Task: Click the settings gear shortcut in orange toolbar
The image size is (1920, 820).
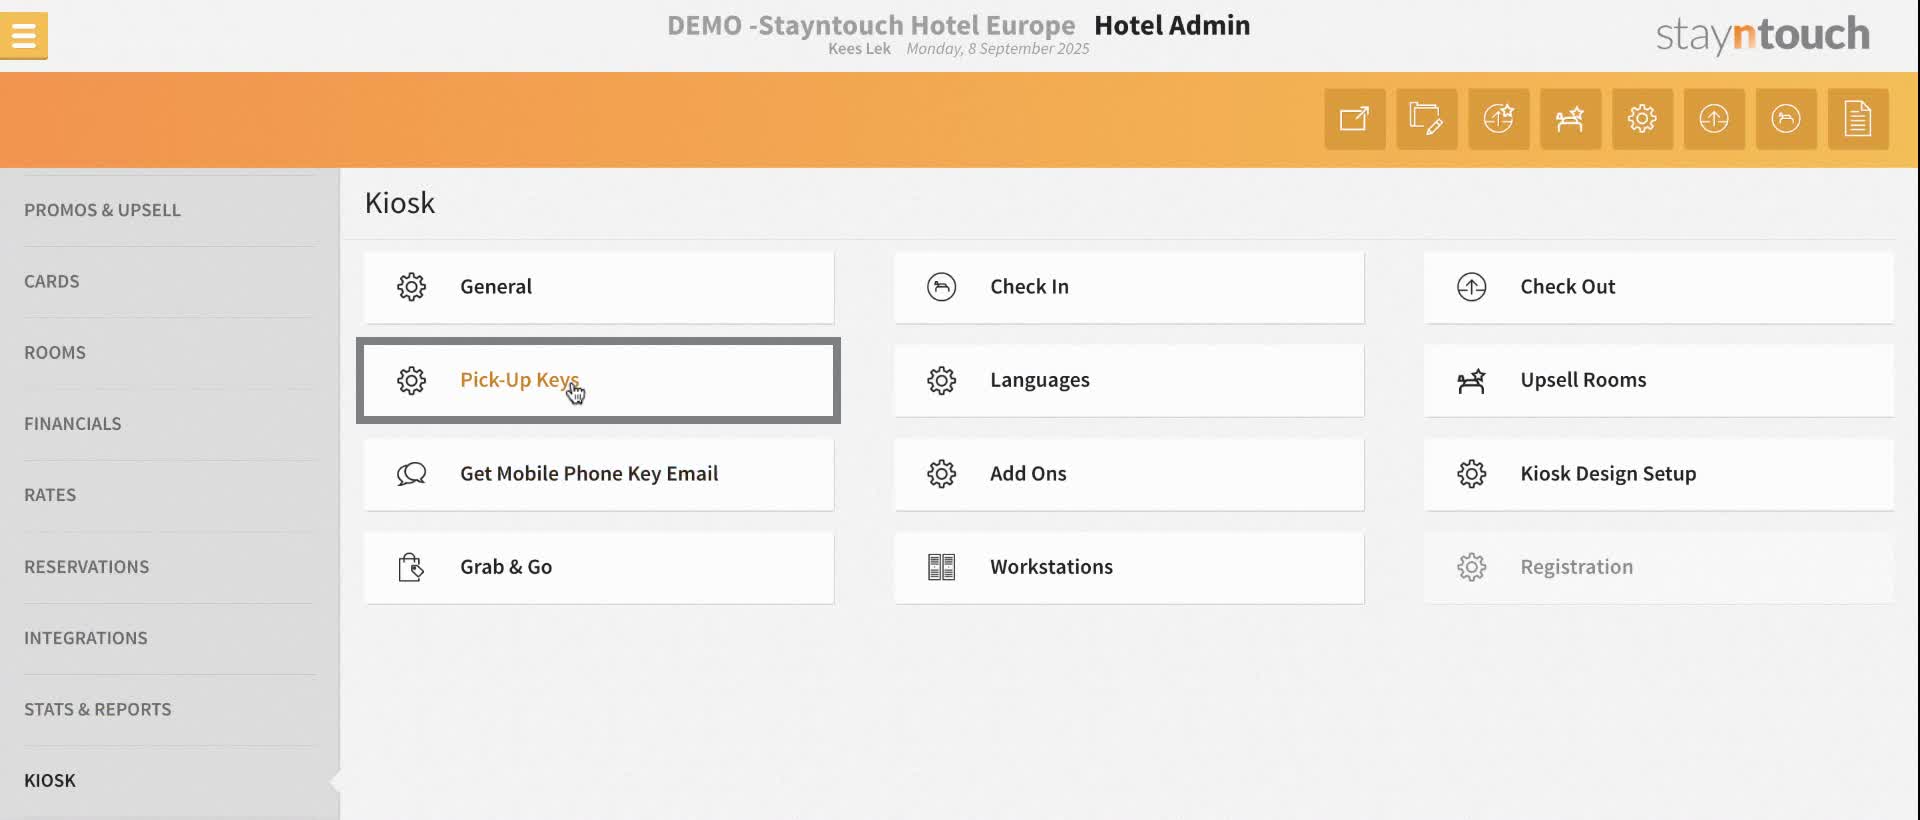Action: point(1643,119)
